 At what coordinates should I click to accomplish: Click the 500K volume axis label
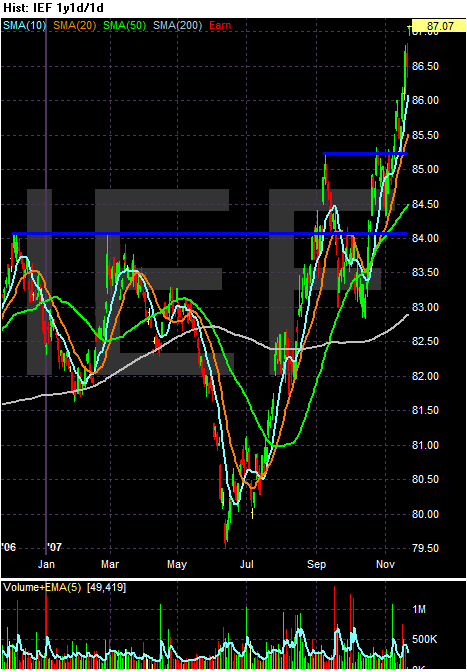tap(424, 639)
